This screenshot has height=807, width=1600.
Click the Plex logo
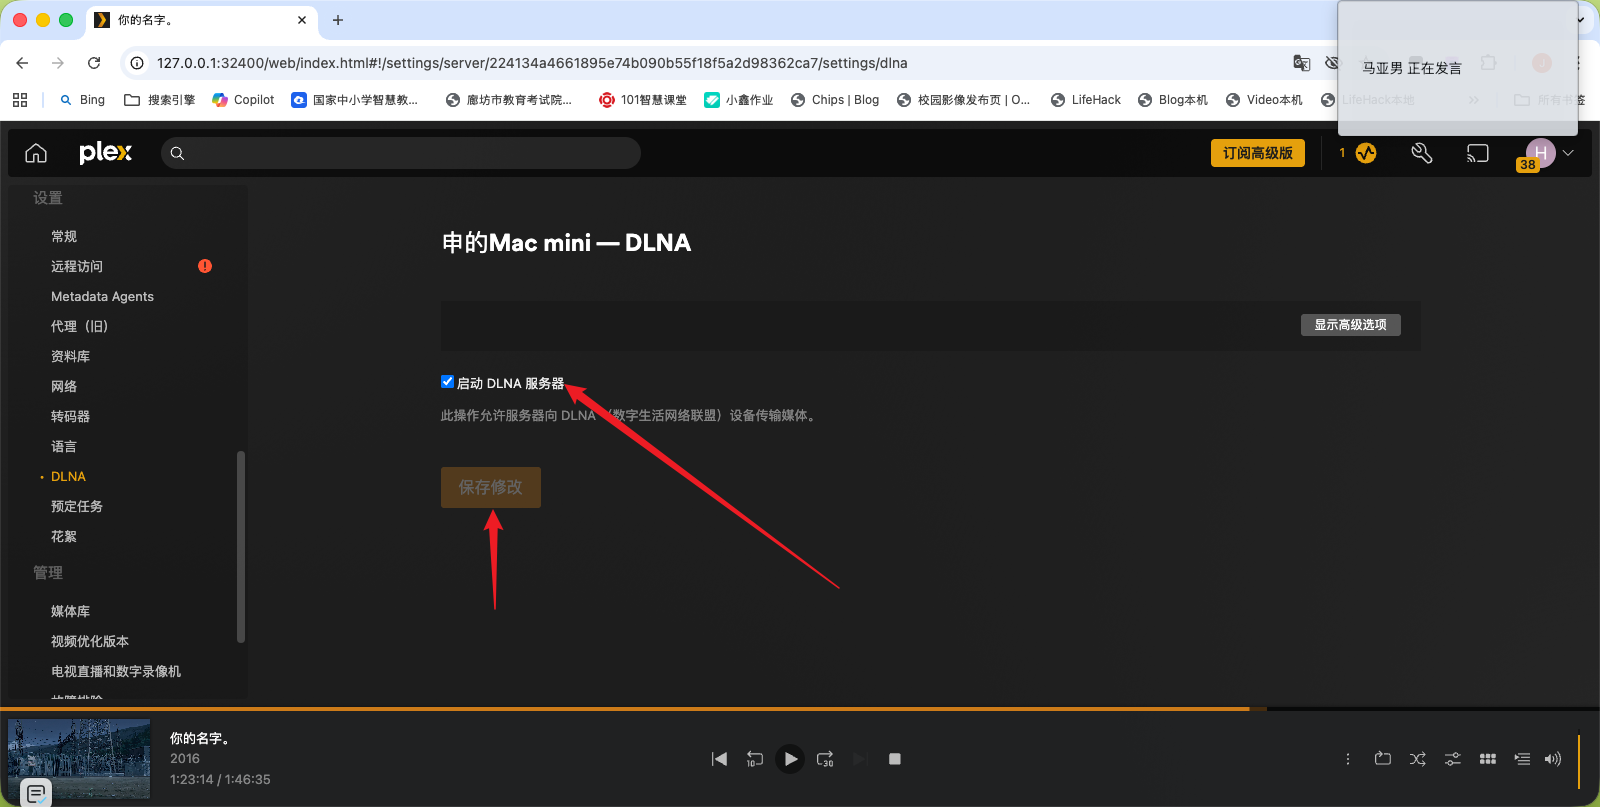click(x=105, y=152)
